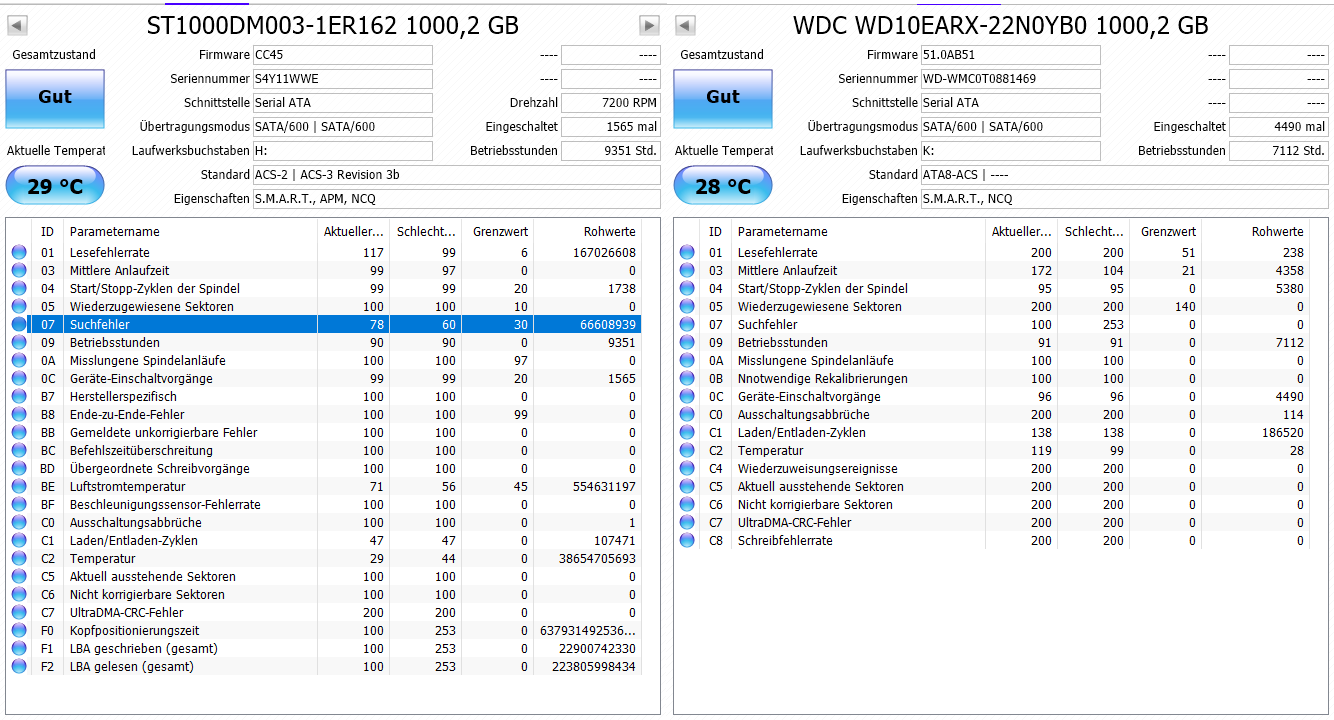Click serial number field WD-WMC0T0881469

[1011, 79]
